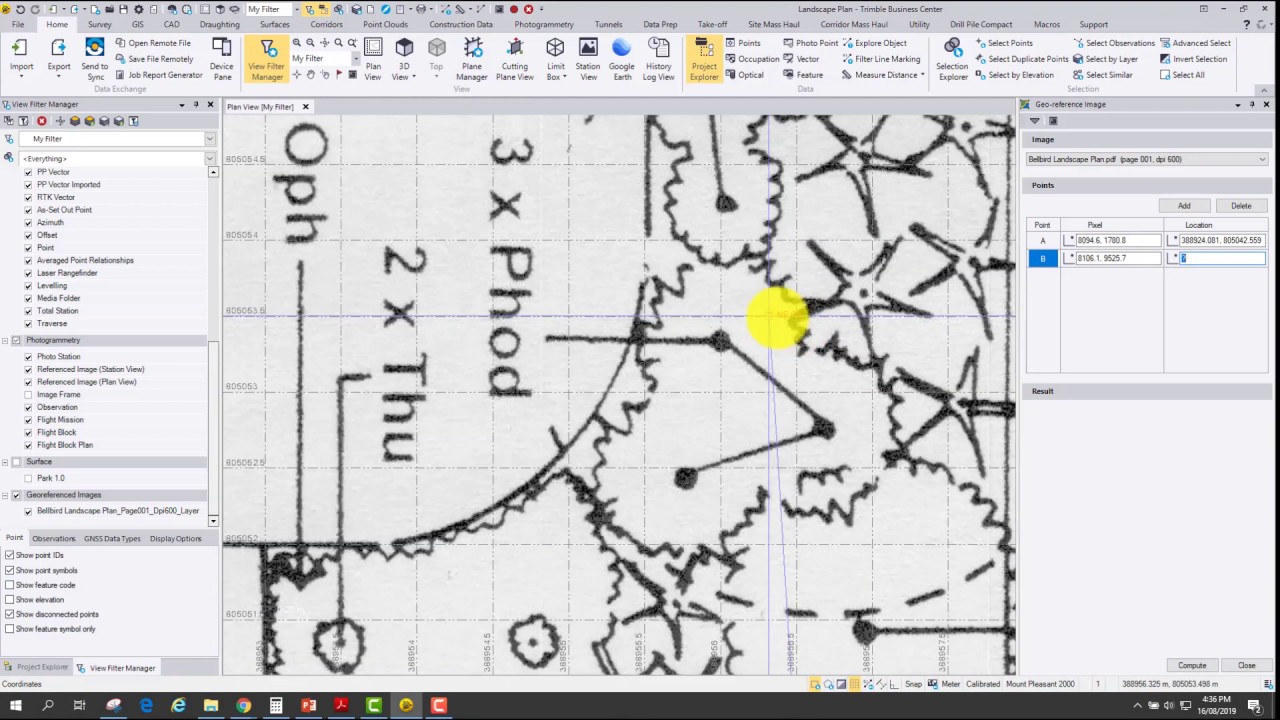Open the History Log View
1280x720 pixels.
659,59
